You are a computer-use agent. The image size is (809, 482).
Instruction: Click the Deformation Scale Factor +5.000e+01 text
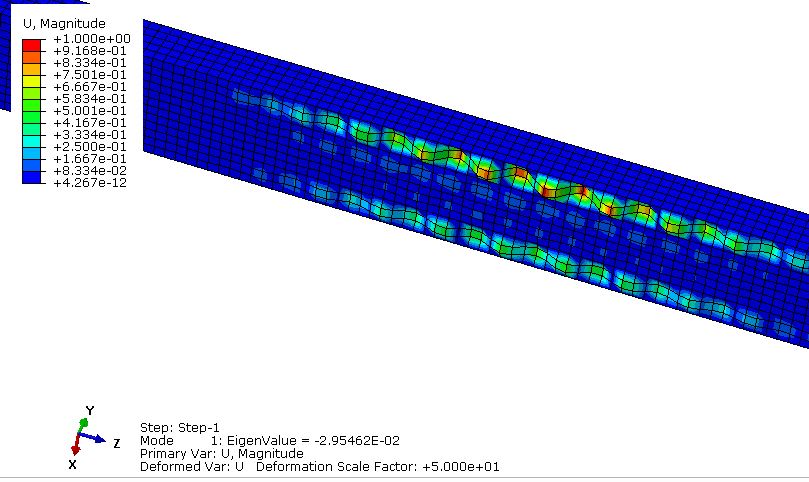point(378,467)
